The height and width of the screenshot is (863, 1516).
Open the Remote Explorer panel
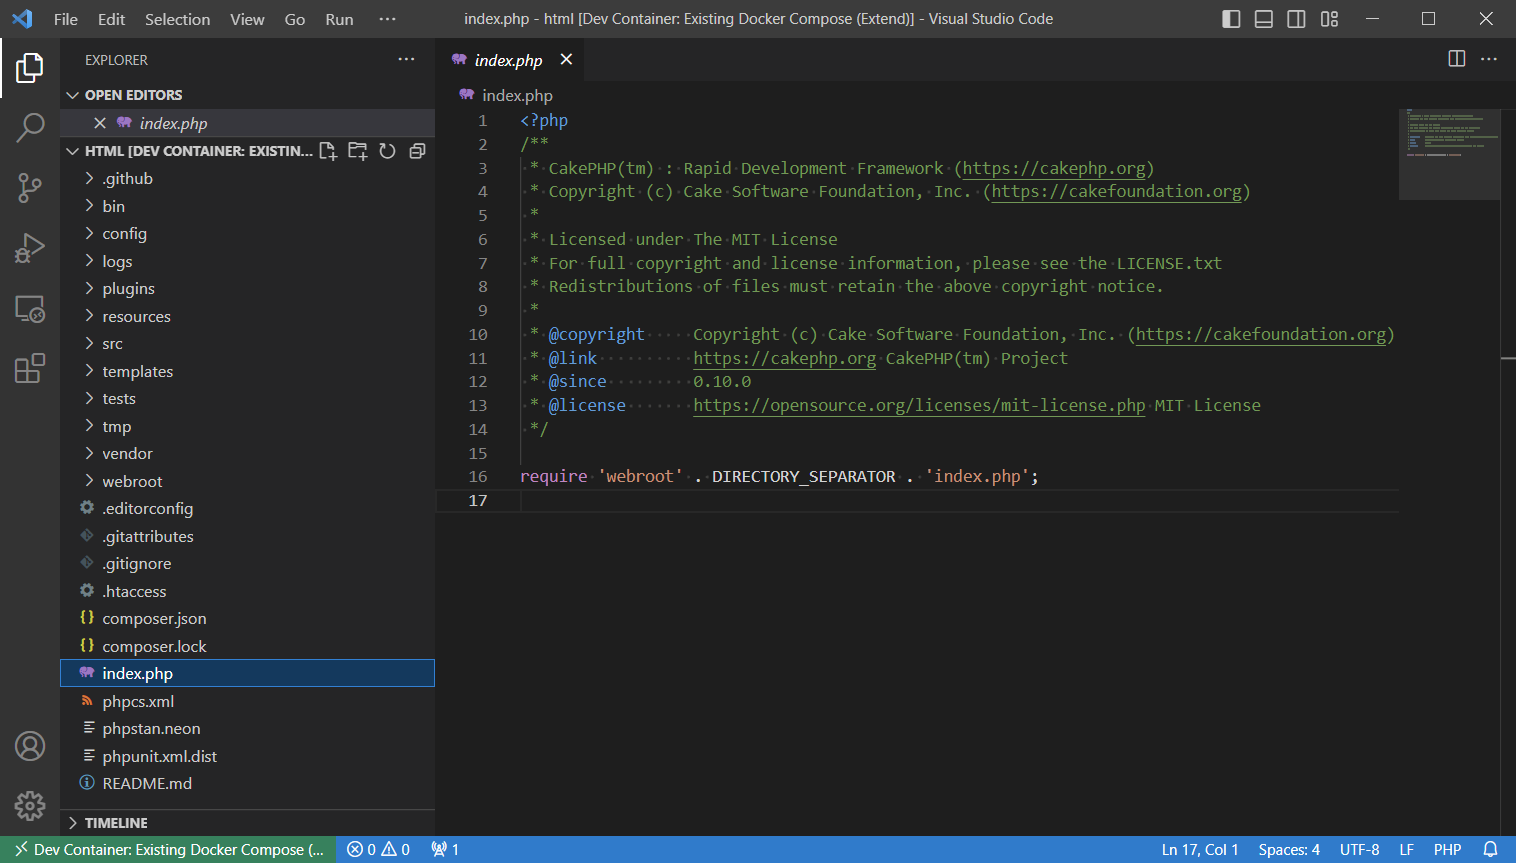pos(30,309)
